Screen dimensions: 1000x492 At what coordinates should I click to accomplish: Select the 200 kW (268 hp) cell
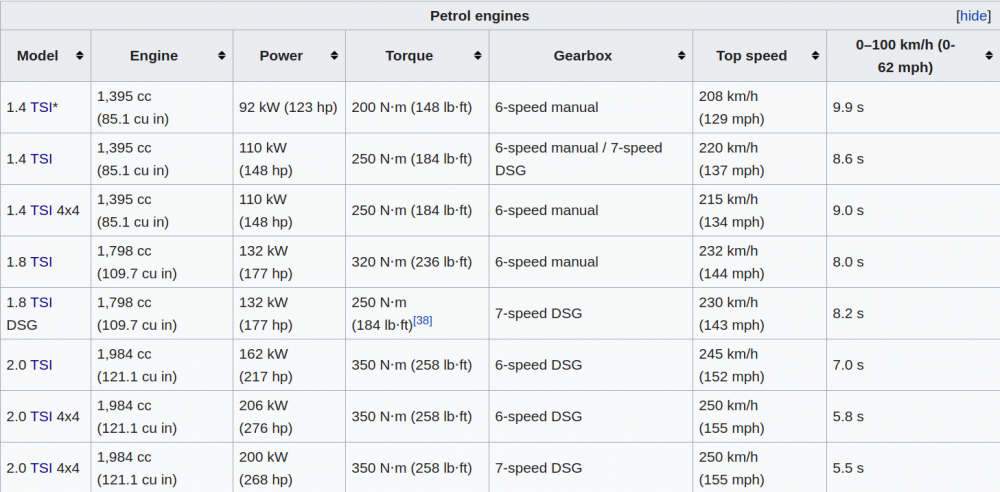click(290, 468)
